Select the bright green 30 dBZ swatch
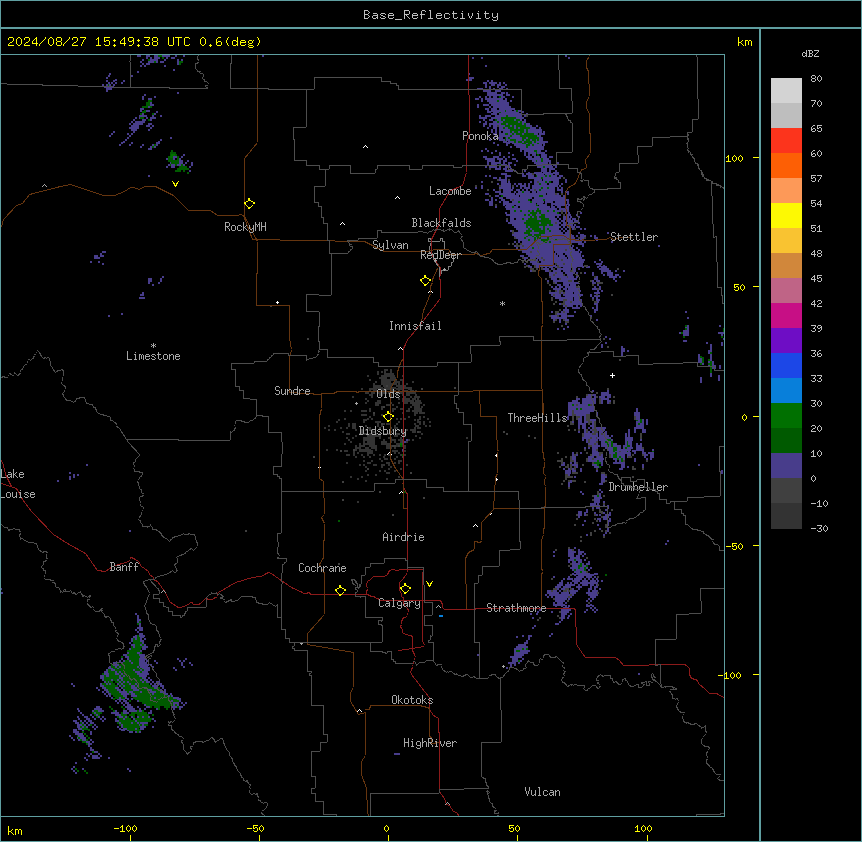The height and width of the screenshot is (842, 862). click(786, 416)
